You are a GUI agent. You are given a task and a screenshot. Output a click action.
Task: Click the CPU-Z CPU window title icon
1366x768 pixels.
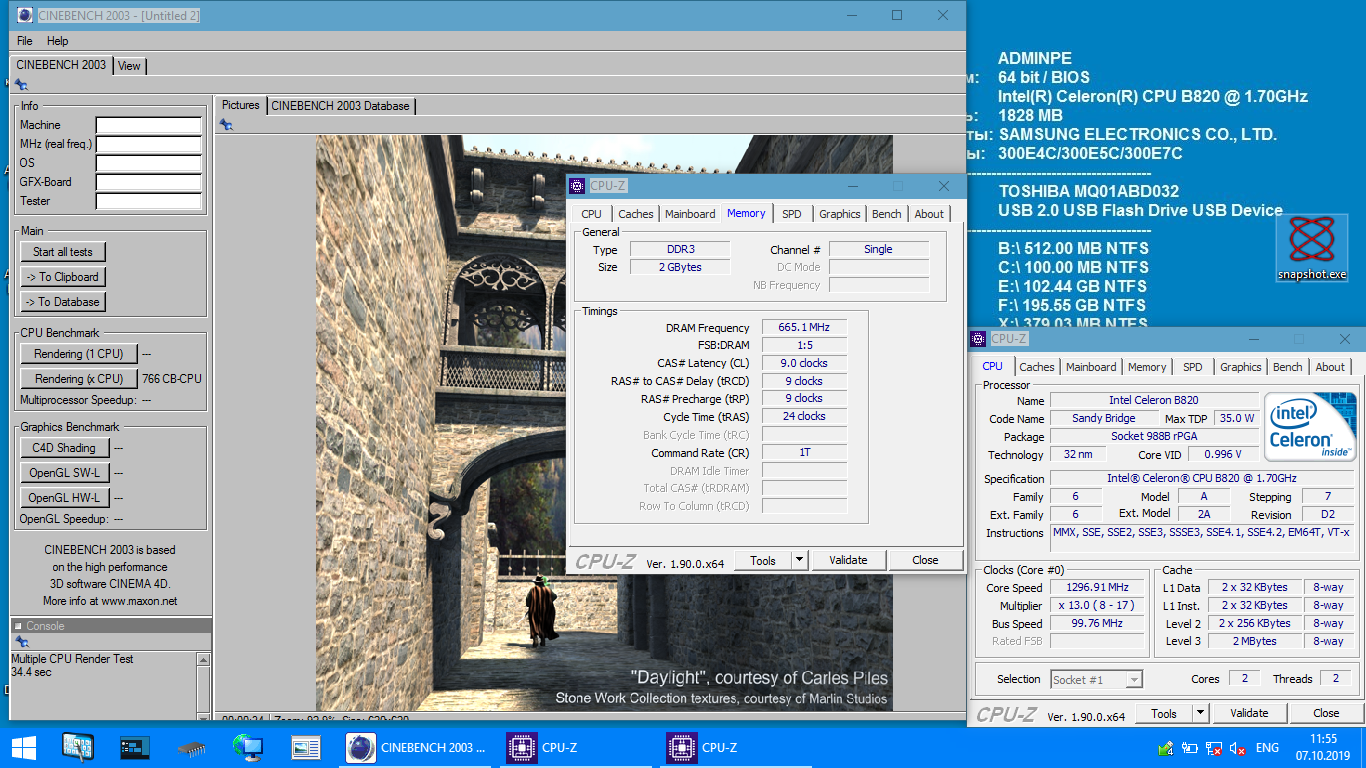coord(978,339)
